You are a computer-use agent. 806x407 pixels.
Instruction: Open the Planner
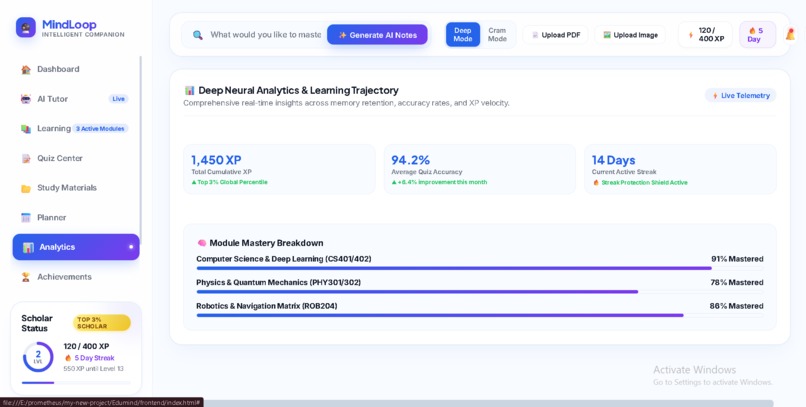76,218
